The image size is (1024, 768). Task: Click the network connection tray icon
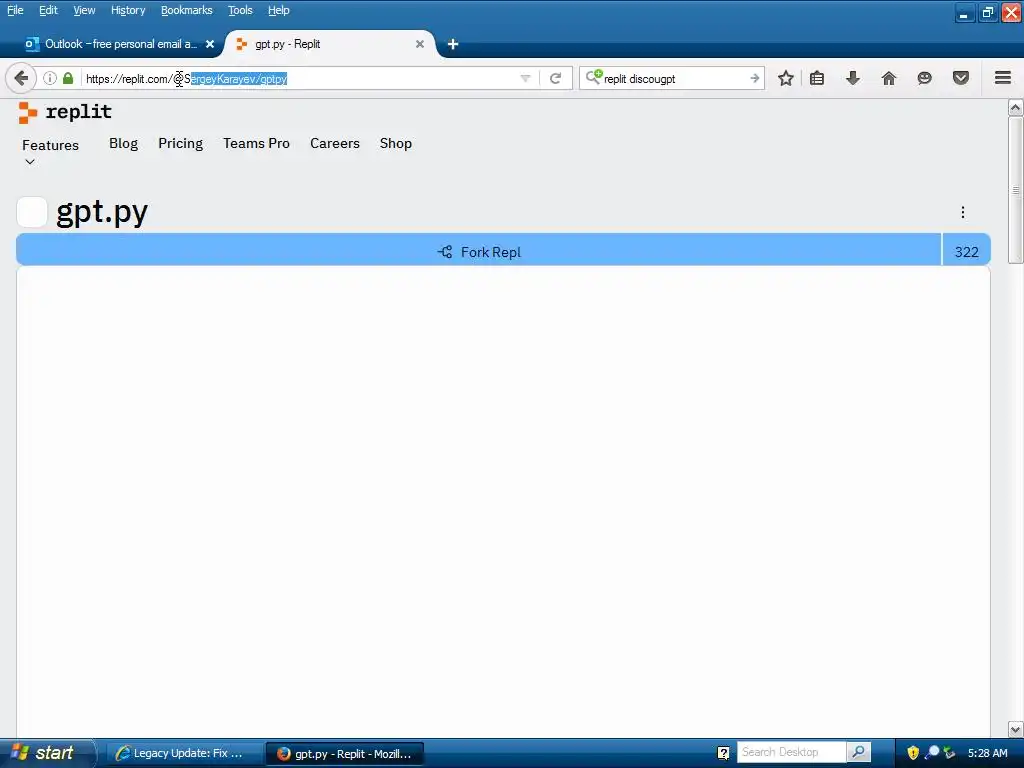click(x=950, y=753)
